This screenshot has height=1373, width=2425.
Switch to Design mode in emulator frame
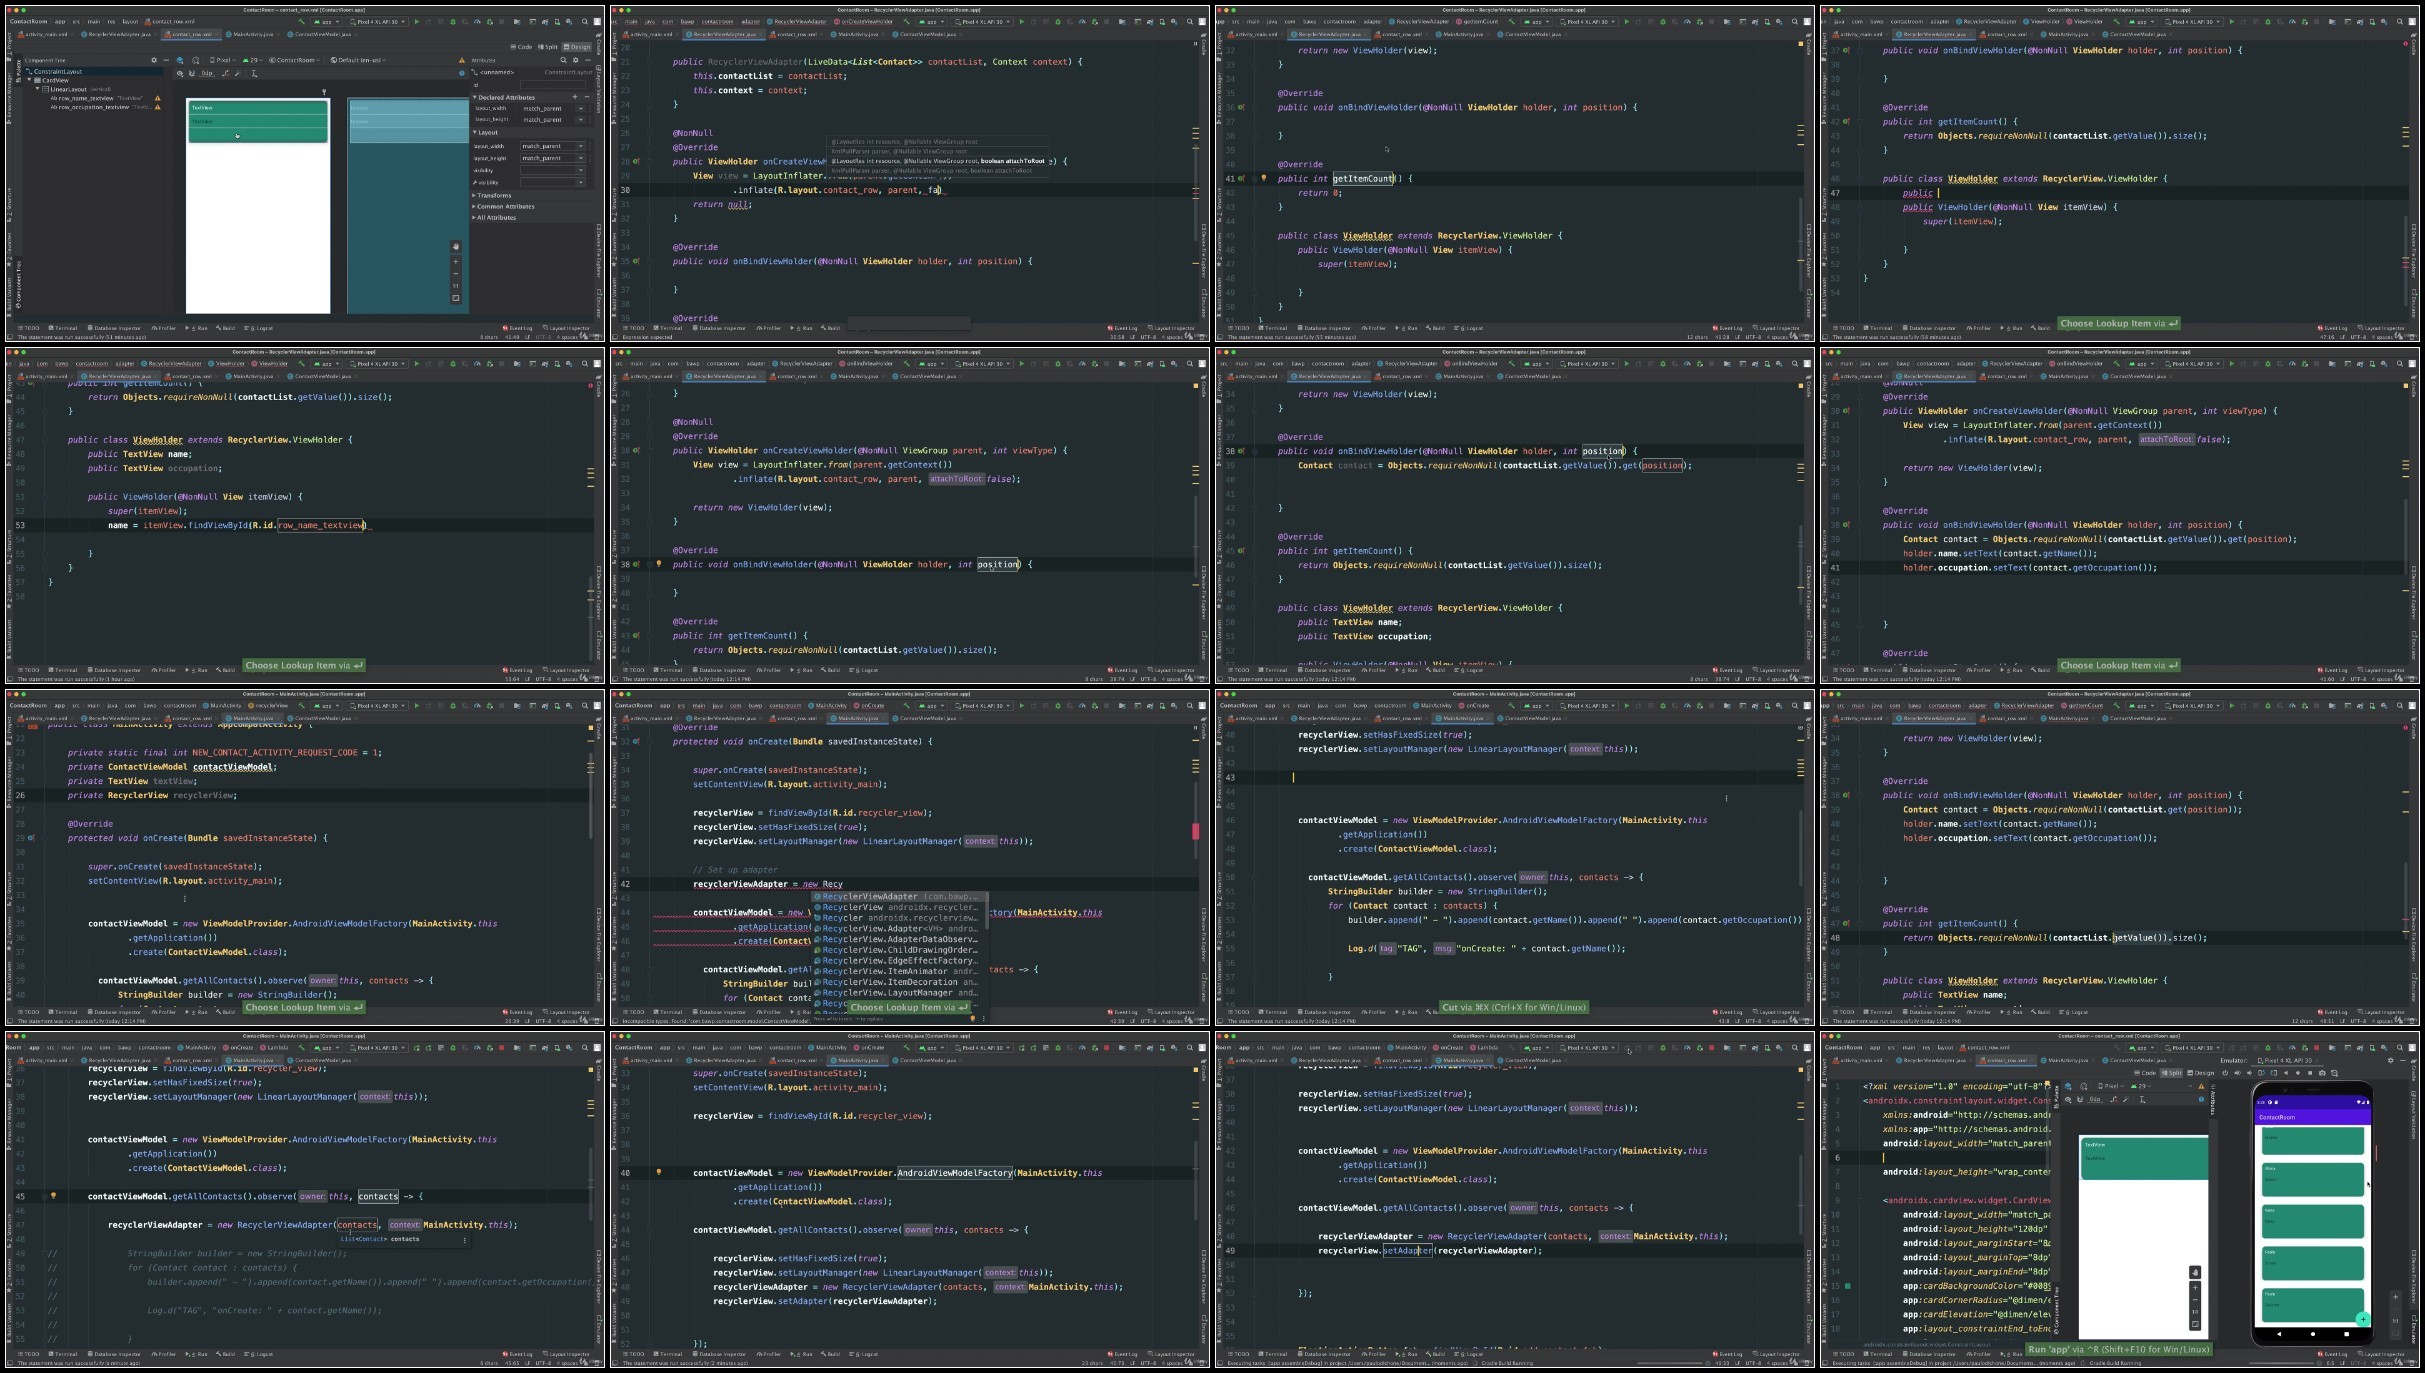coord(2201,1073)
